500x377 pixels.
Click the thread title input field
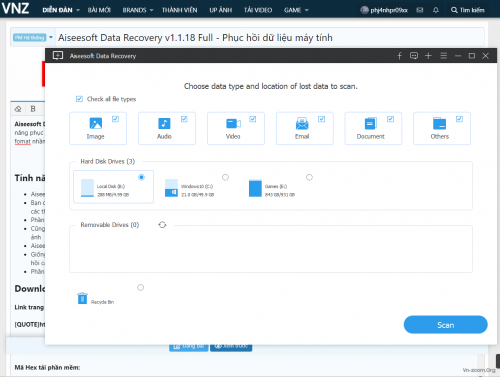click(269, 37)
